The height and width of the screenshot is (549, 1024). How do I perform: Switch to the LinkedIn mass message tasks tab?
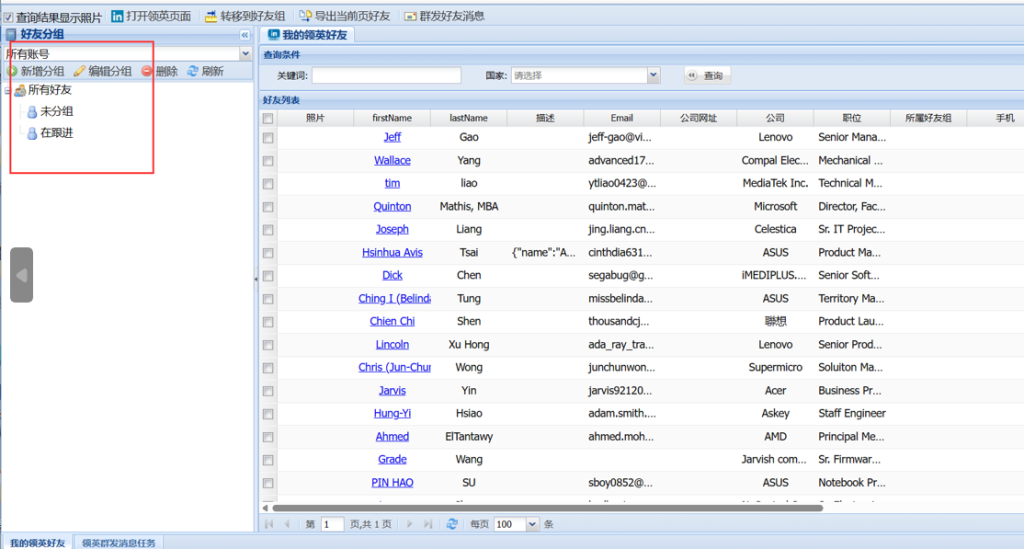[119, 542]
